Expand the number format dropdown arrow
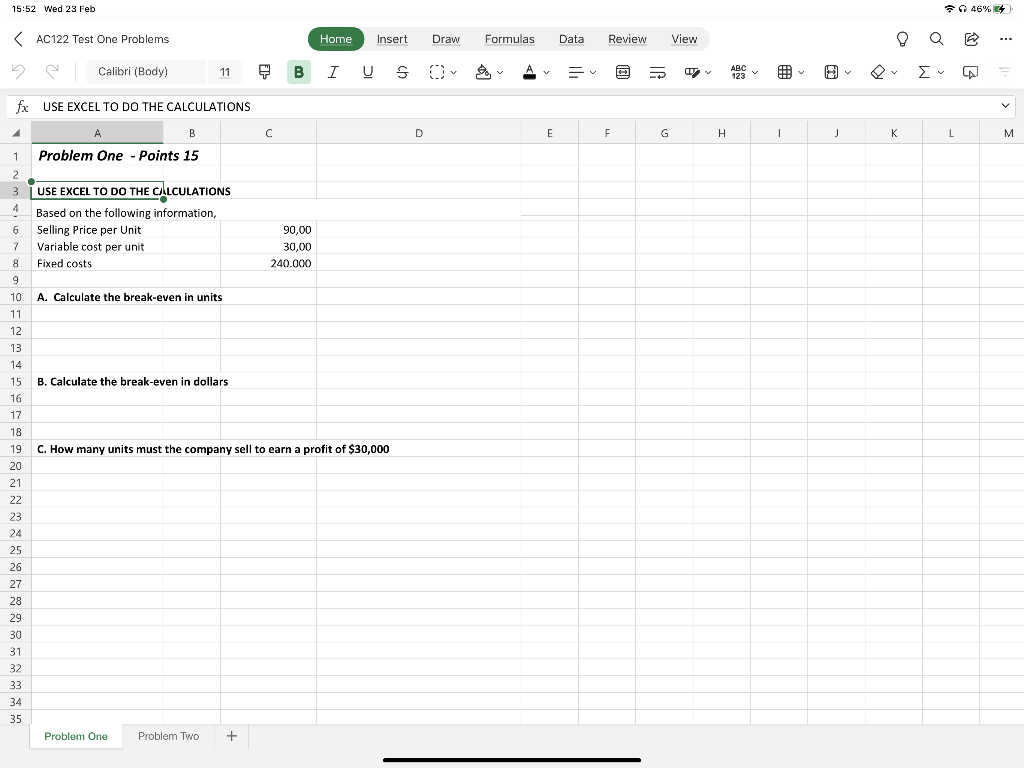The image size is (1024, 768). (x=755, y=72)
